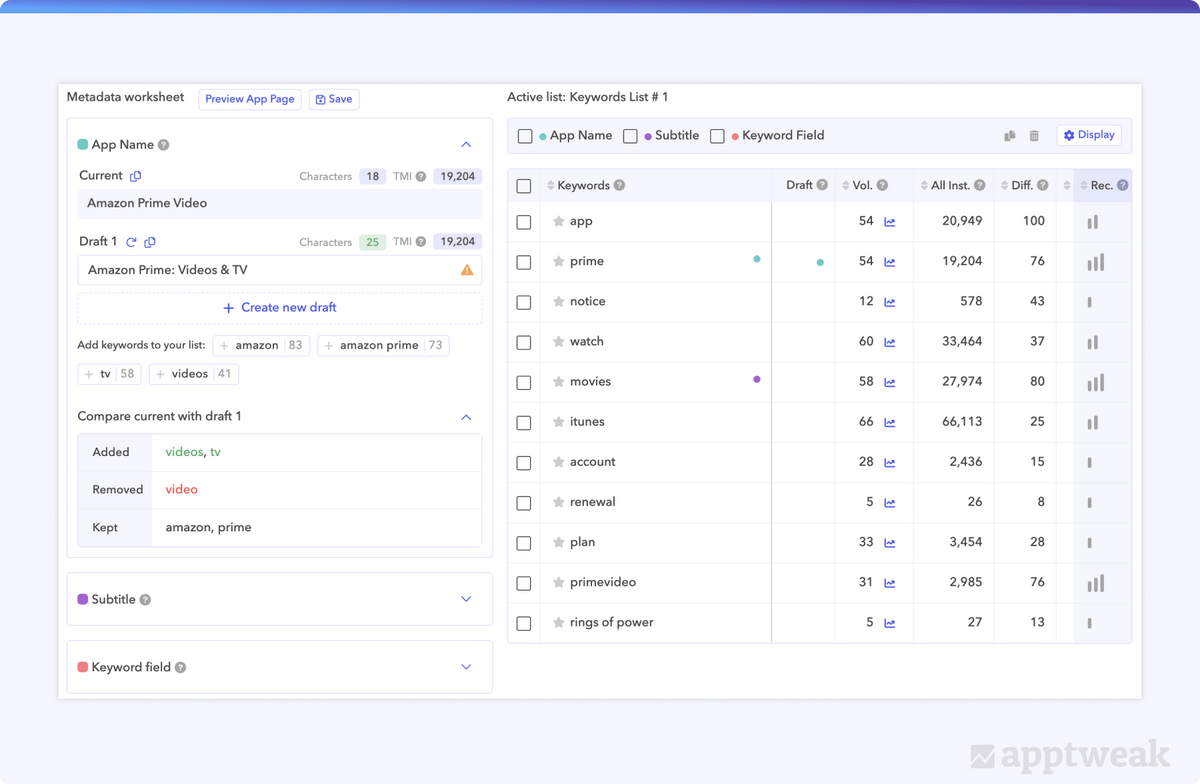The width and height of the screenshot is (1200, 784).
Task: Check the box for keyword 'app'
Action: click(524, 222)
